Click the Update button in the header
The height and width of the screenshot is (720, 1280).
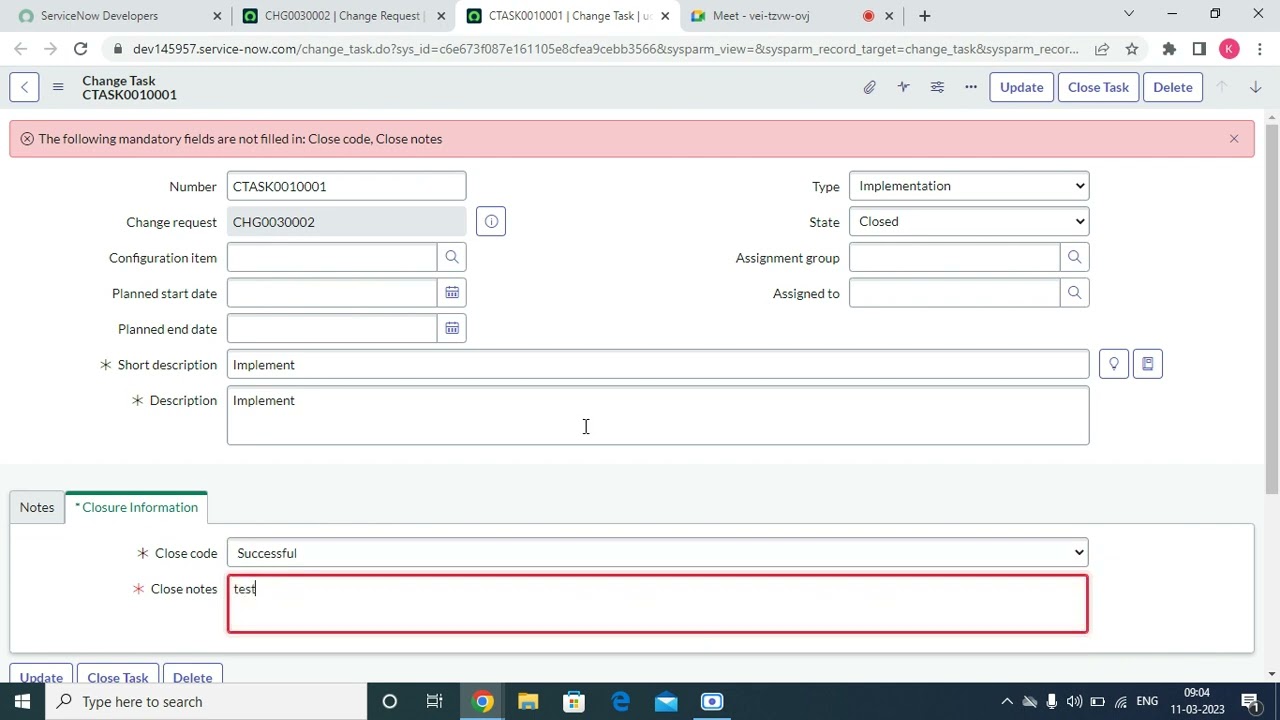(1021, 87)
